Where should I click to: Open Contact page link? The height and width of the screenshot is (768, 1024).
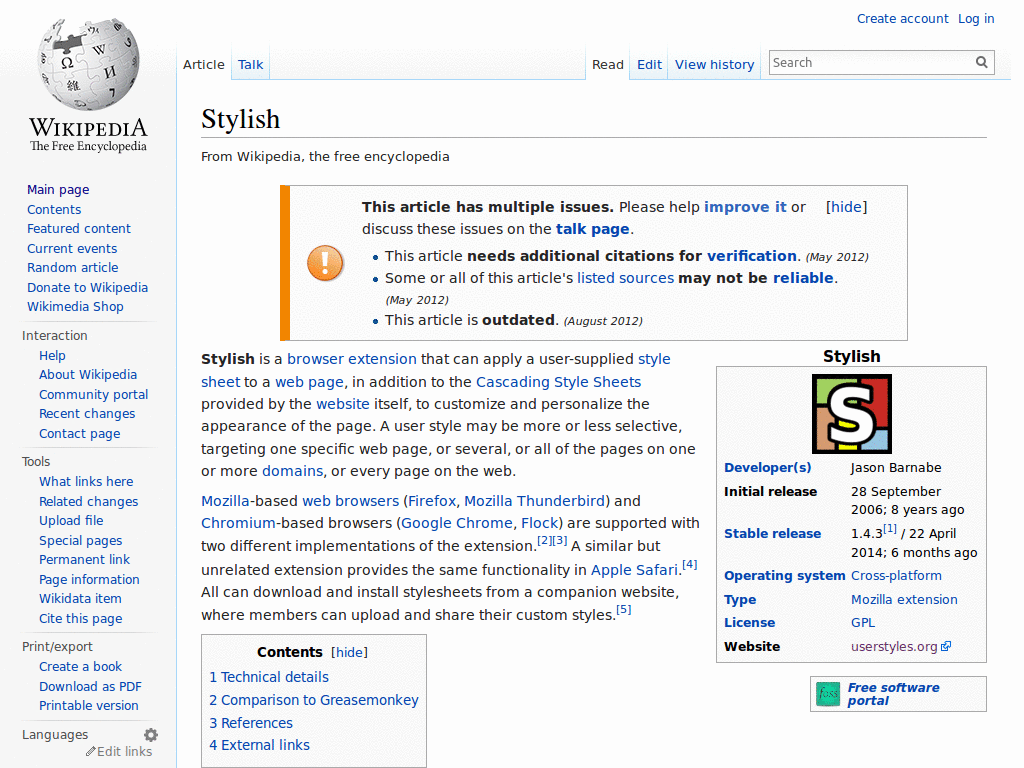coord(80,434)
